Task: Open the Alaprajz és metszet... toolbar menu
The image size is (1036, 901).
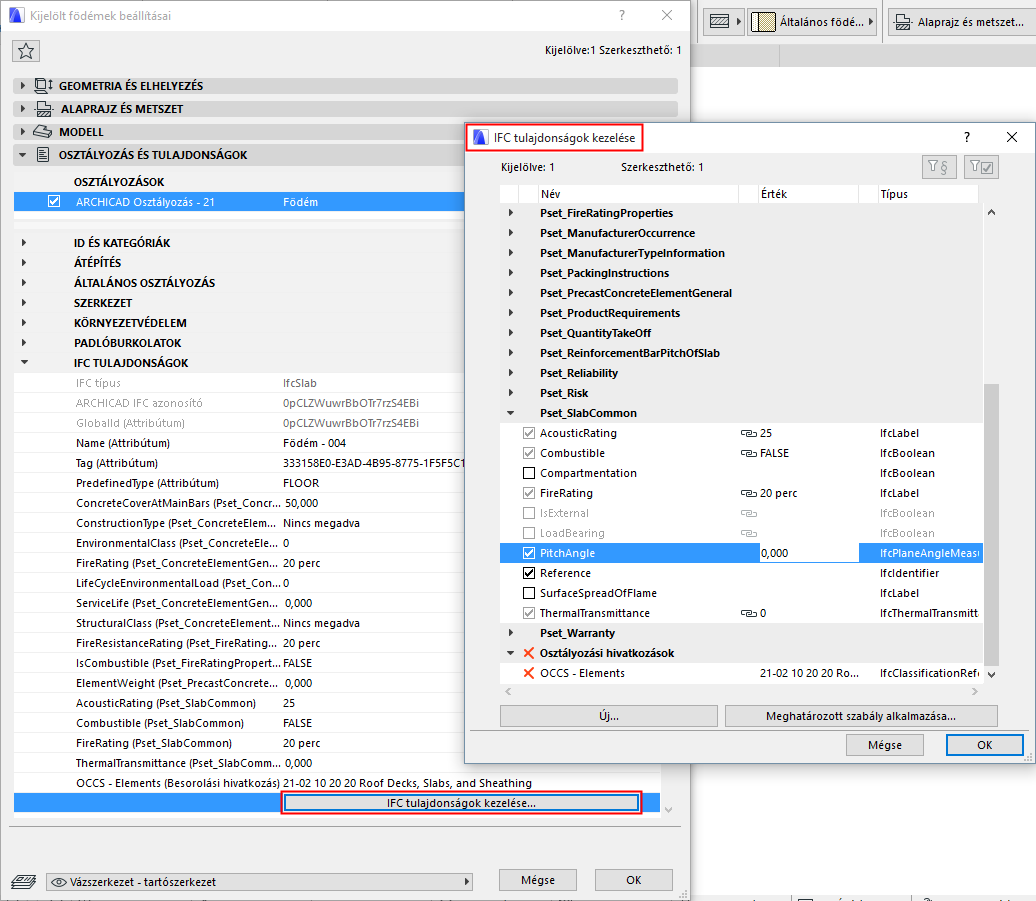Action: [961, 22]
